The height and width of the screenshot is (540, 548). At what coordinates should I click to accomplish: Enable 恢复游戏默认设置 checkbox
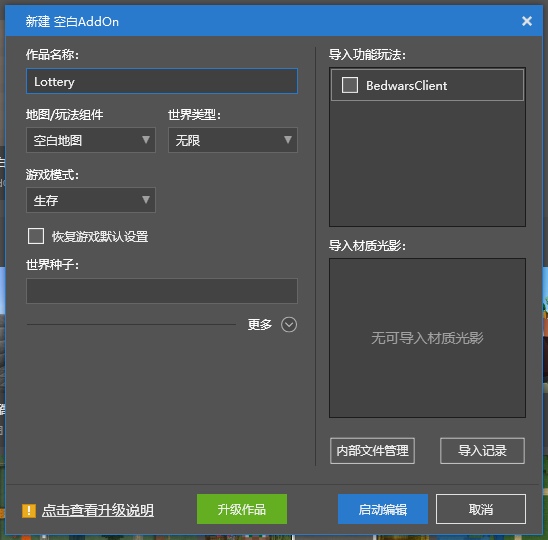click(x=36, y=236)
